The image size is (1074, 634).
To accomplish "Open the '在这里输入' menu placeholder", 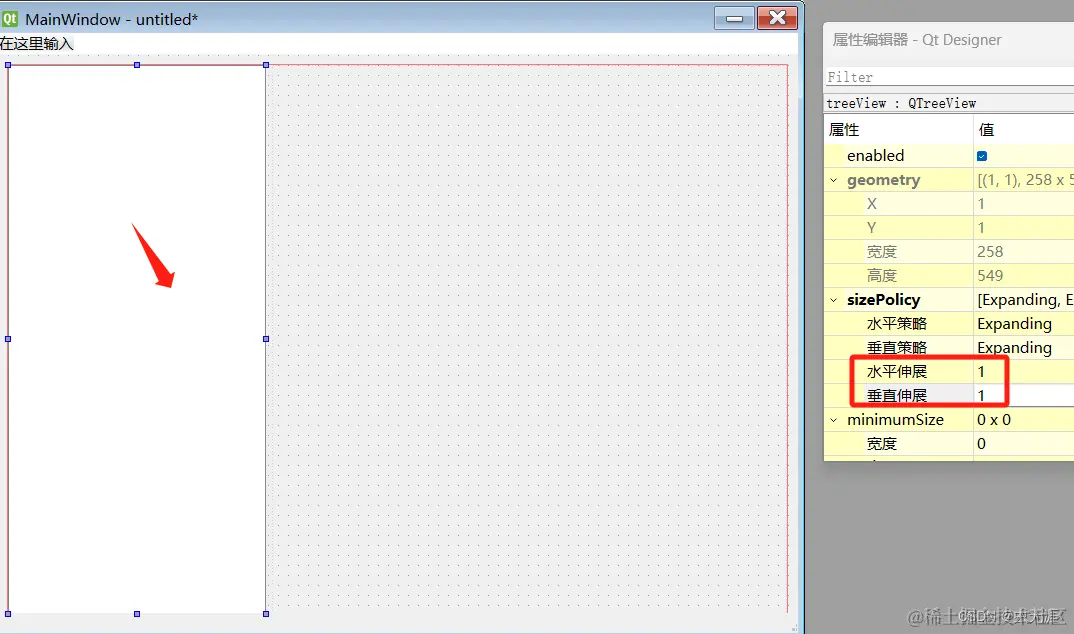I will tap(36, 44).
